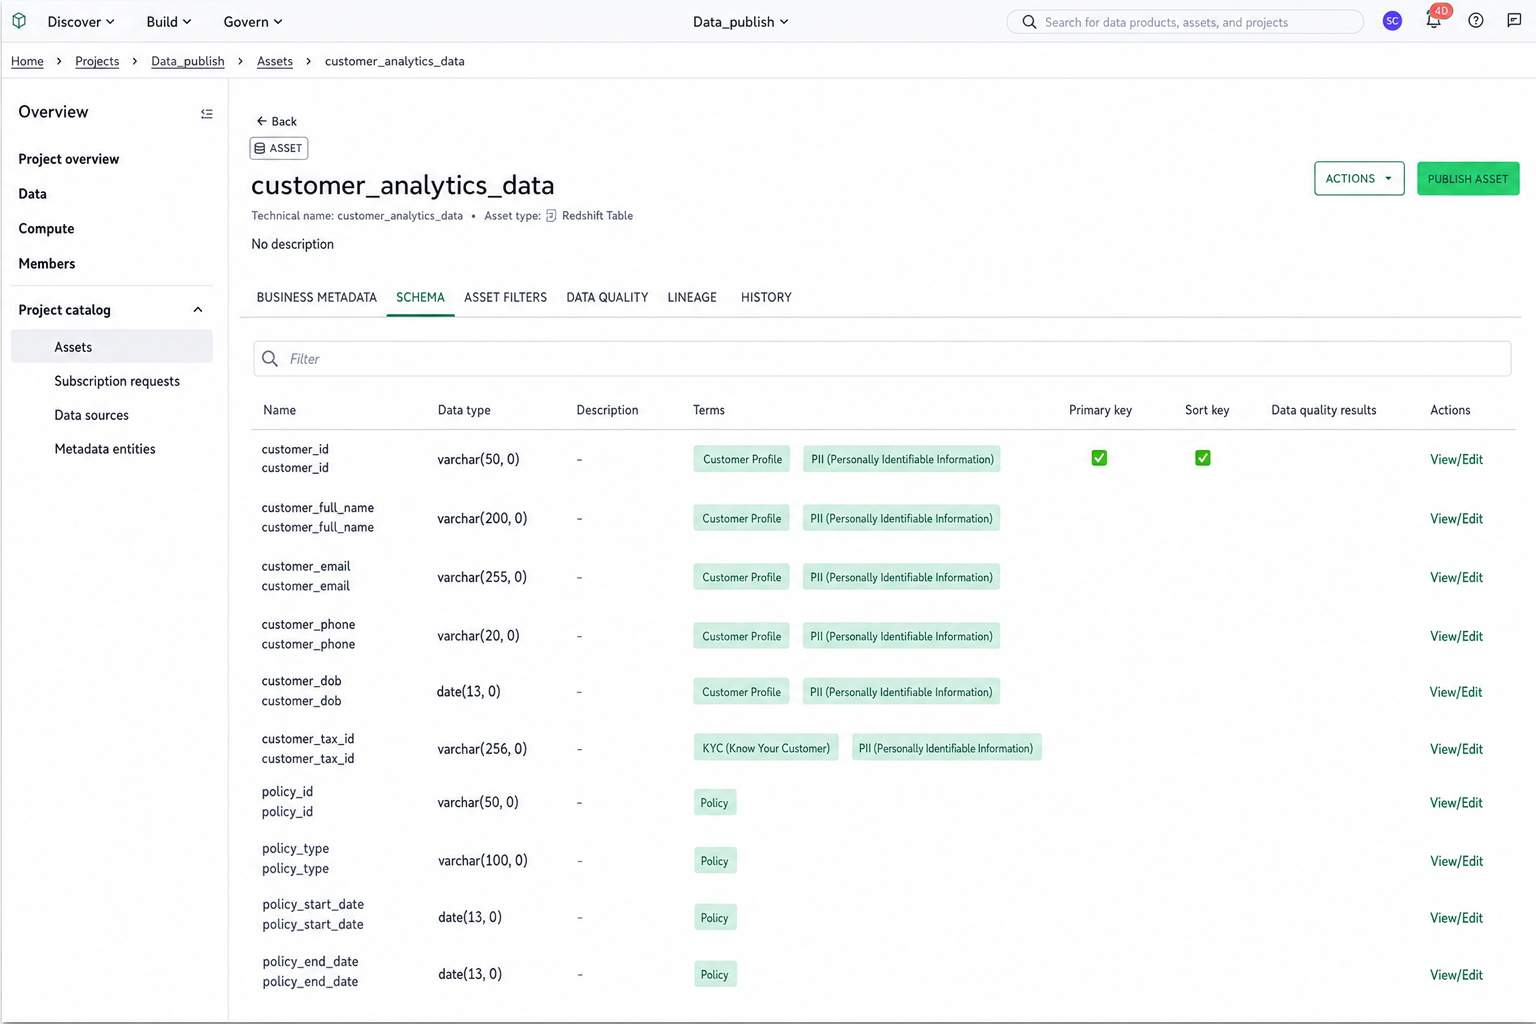Collapse the Overview sidebar panel
1536x1024 pixels.
coord(207,113)
